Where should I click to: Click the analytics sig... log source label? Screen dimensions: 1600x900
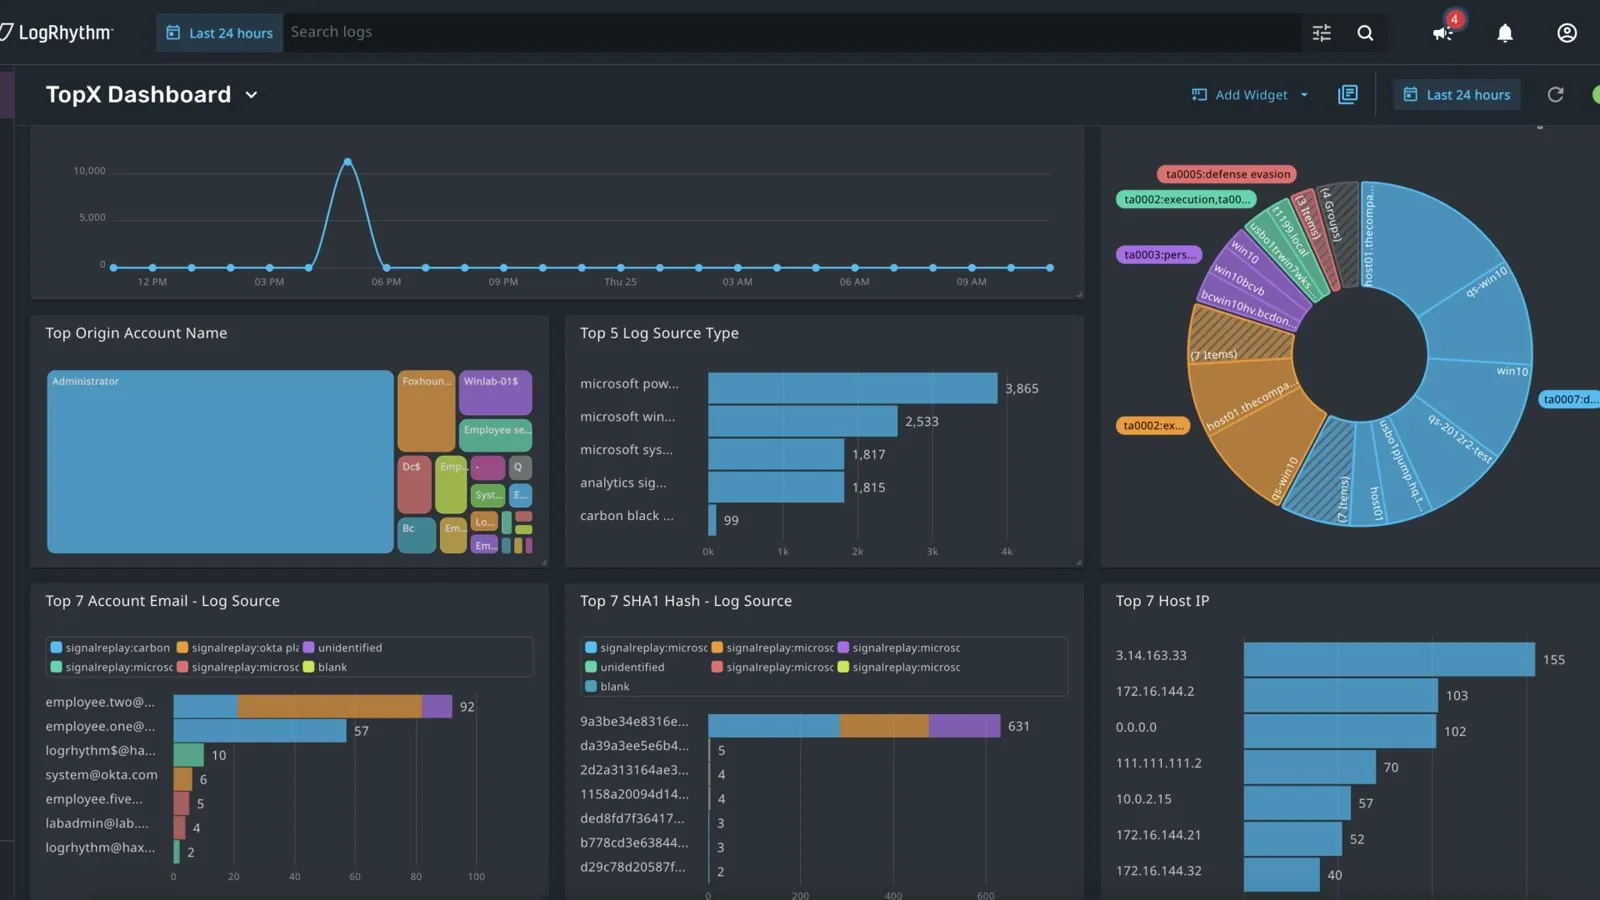click(x=623, y=483)
